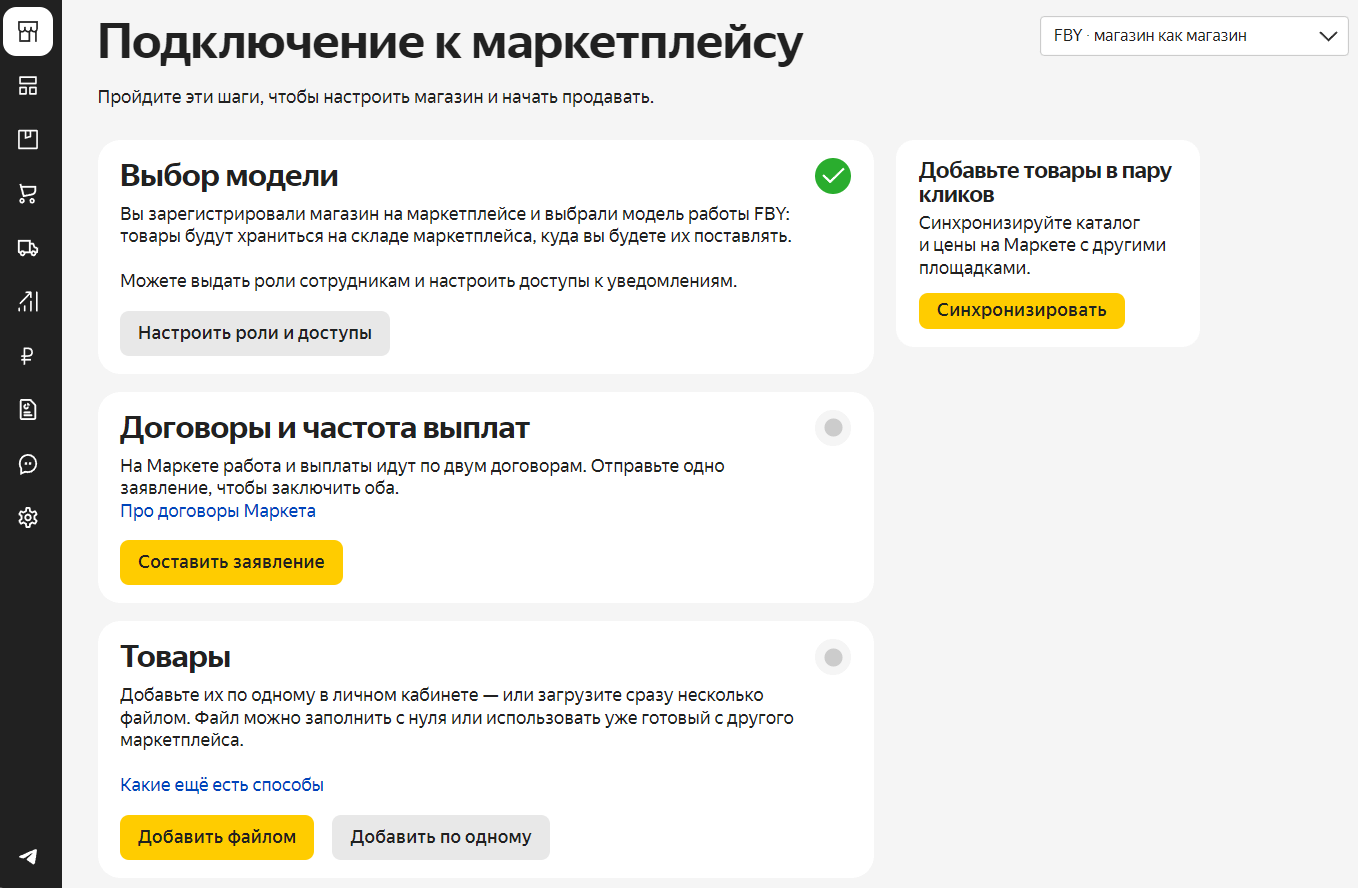Image resolution: width=1358 pixels, height=888 pixels.
Task: Click Составить заявление button
Action: click(x=231, y=562)
